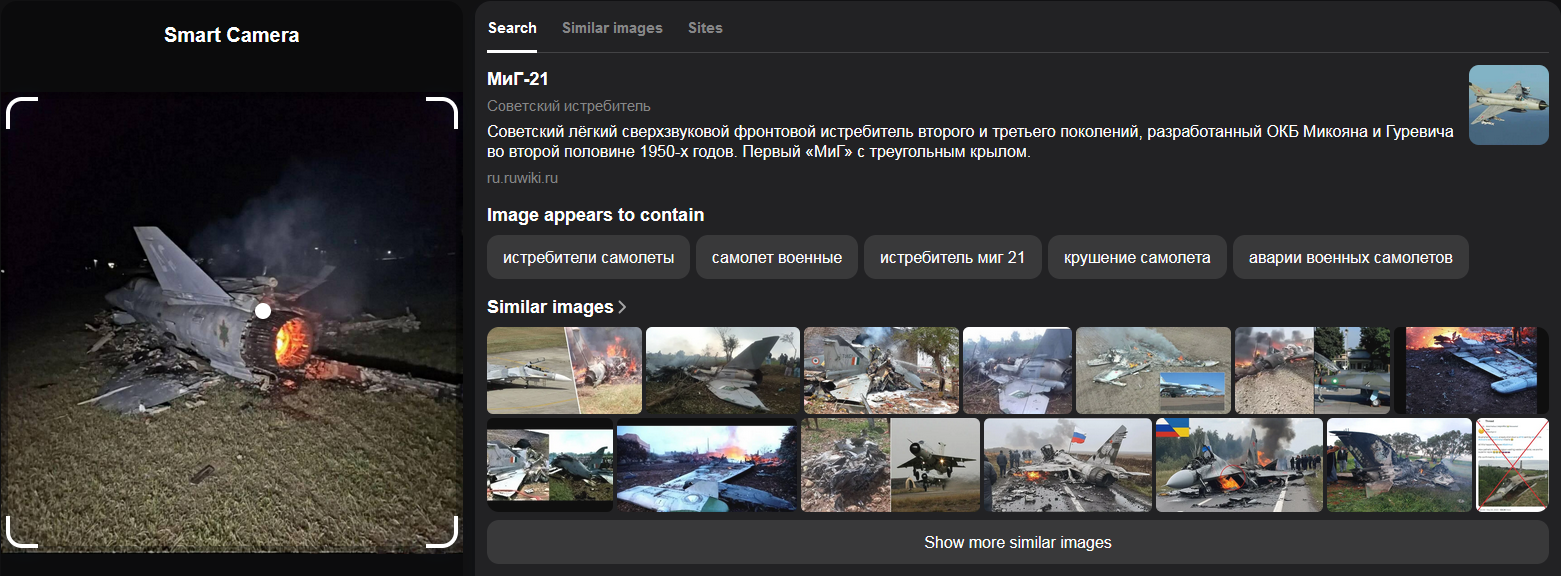Click the Smart Camera title
Image resolution: width=1561 pixels, height=576 pixels.
click(232, 35)
